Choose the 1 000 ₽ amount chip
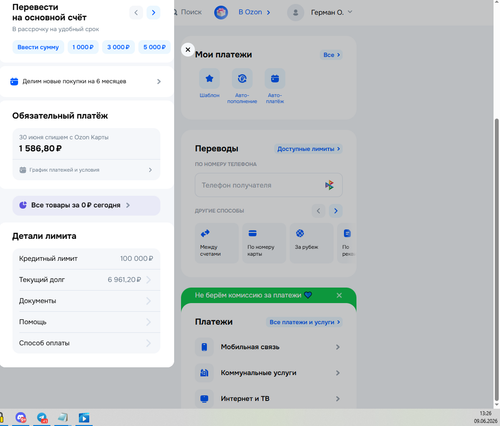 83,47
